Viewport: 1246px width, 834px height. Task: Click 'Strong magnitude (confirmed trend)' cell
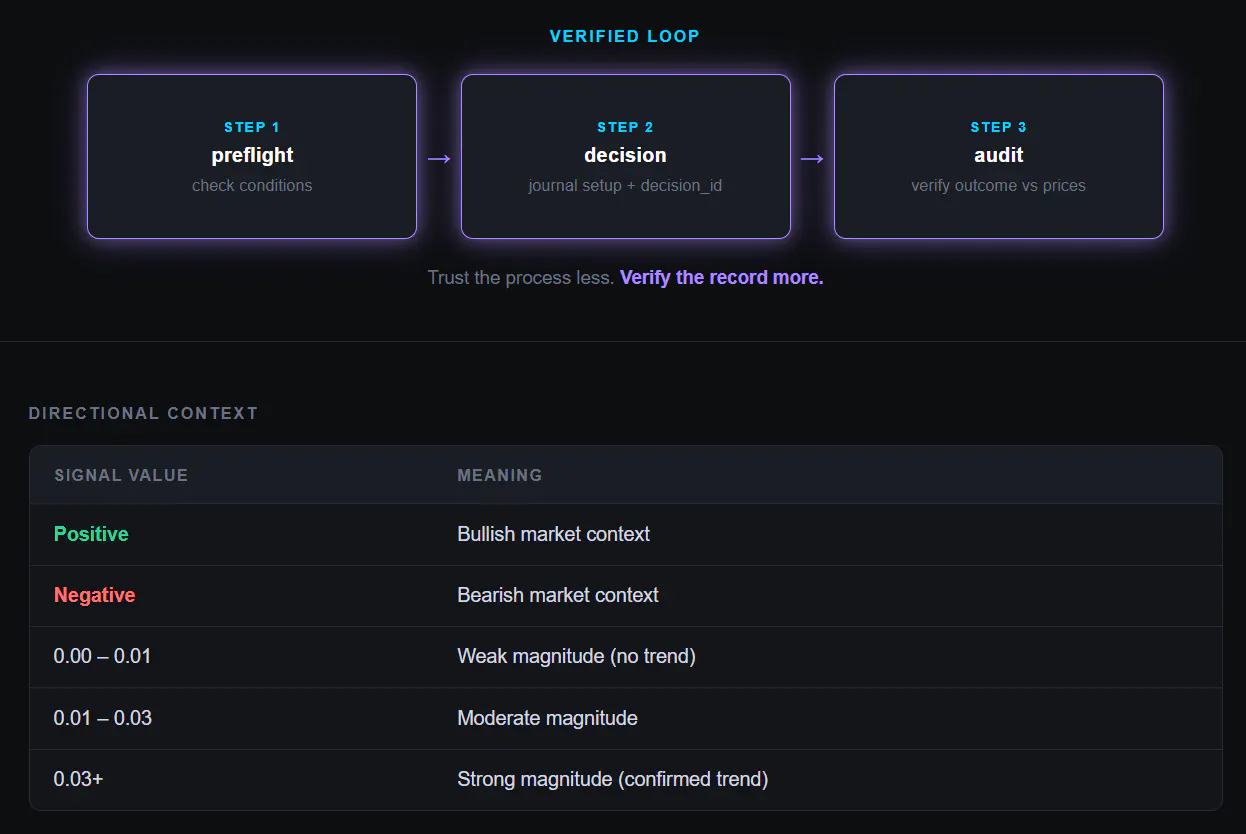[x=612, y=779]
